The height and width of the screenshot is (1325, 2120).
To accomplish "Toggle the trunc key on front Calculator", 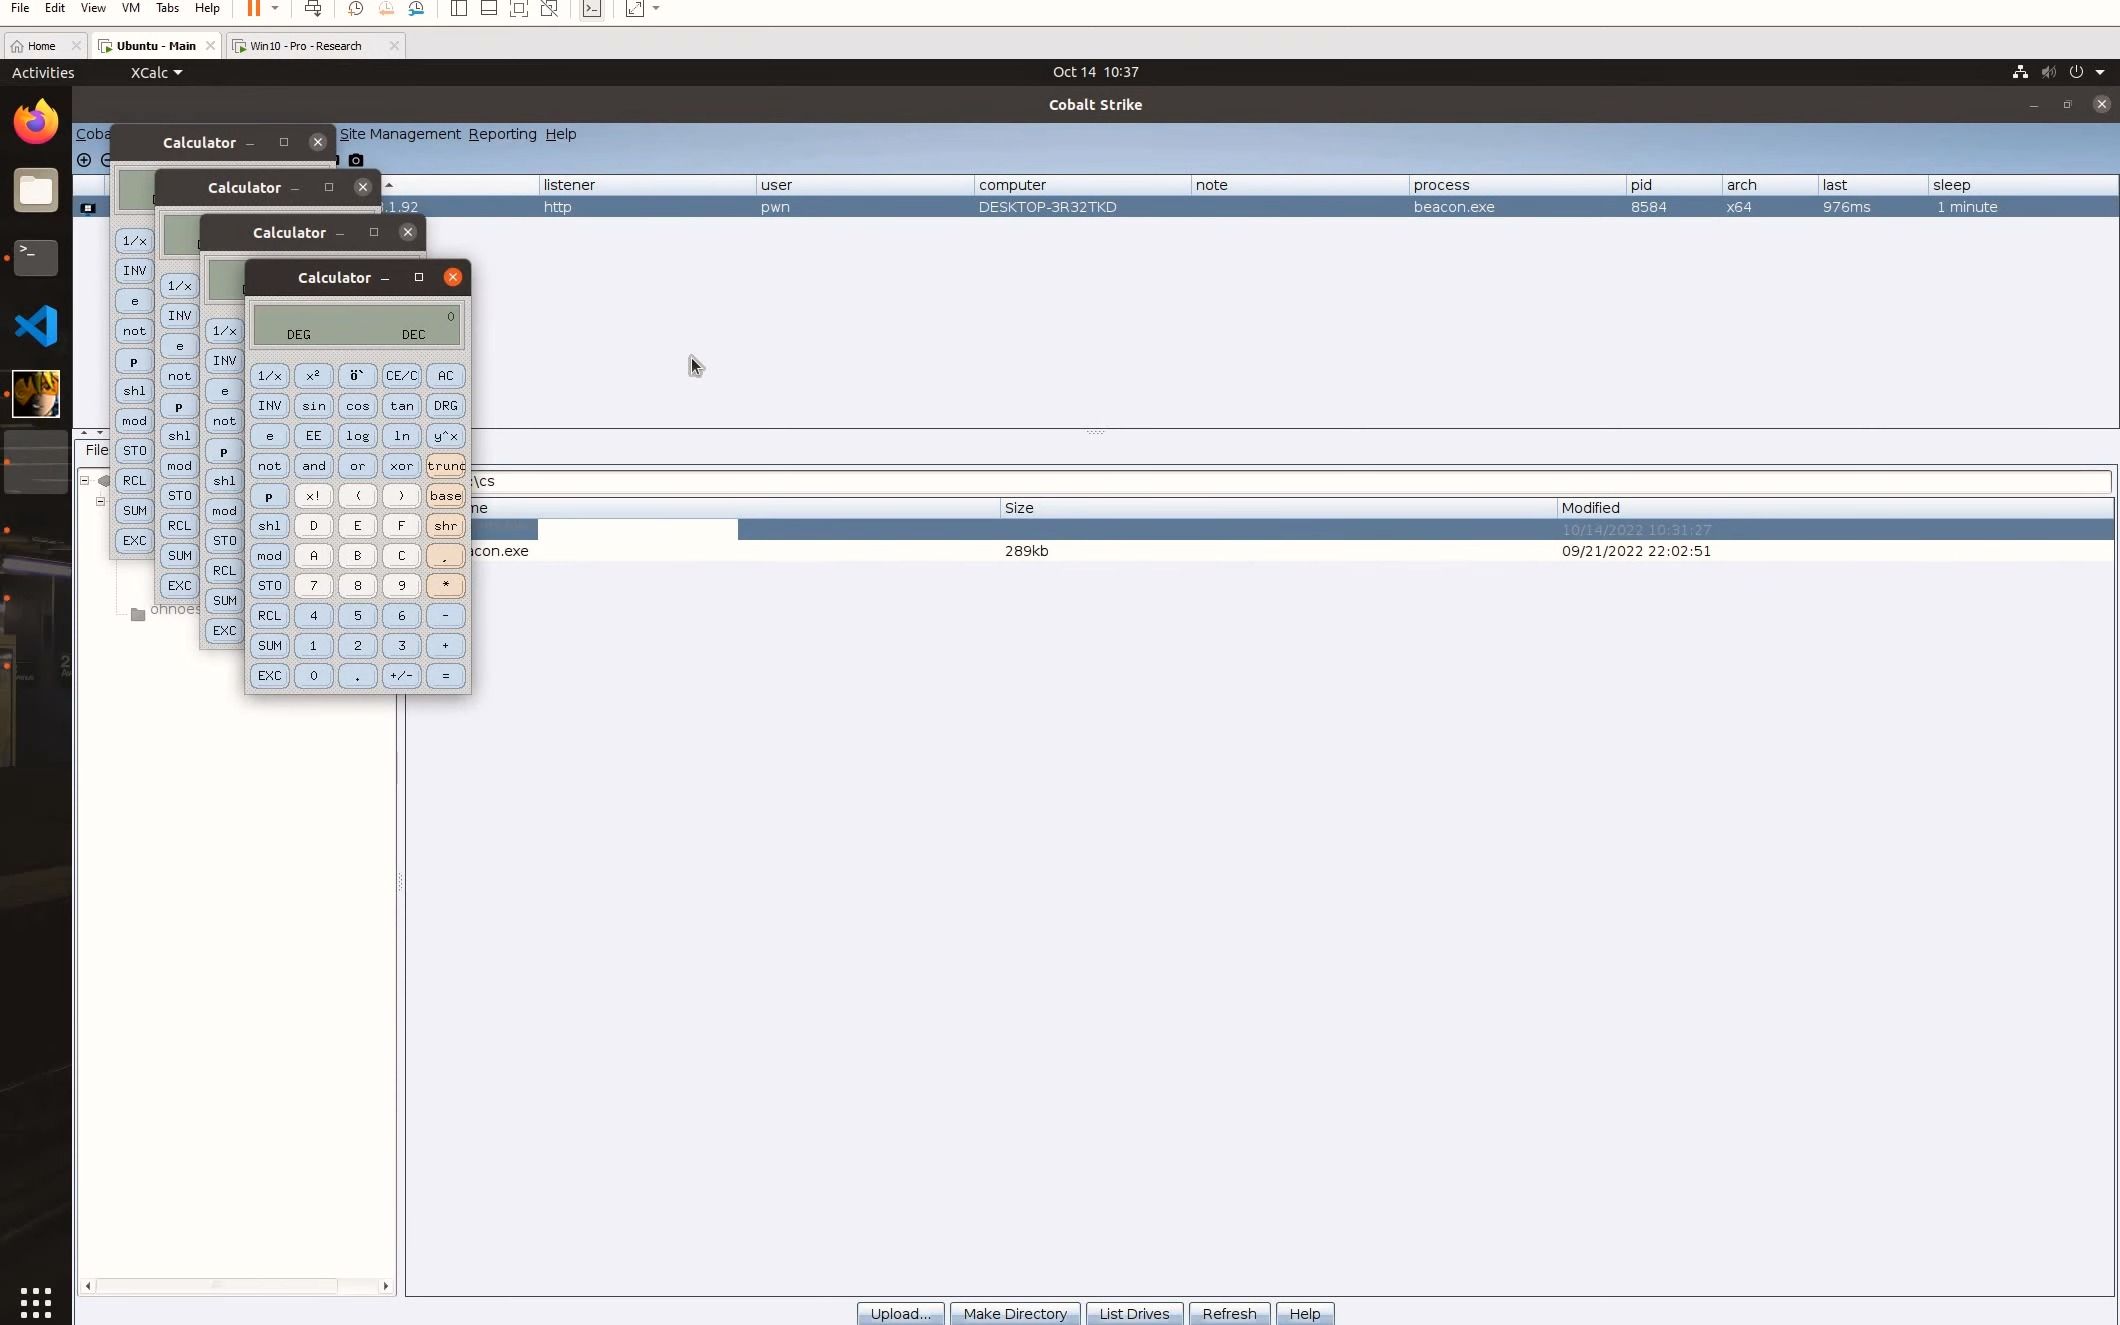I will (445, 466).
